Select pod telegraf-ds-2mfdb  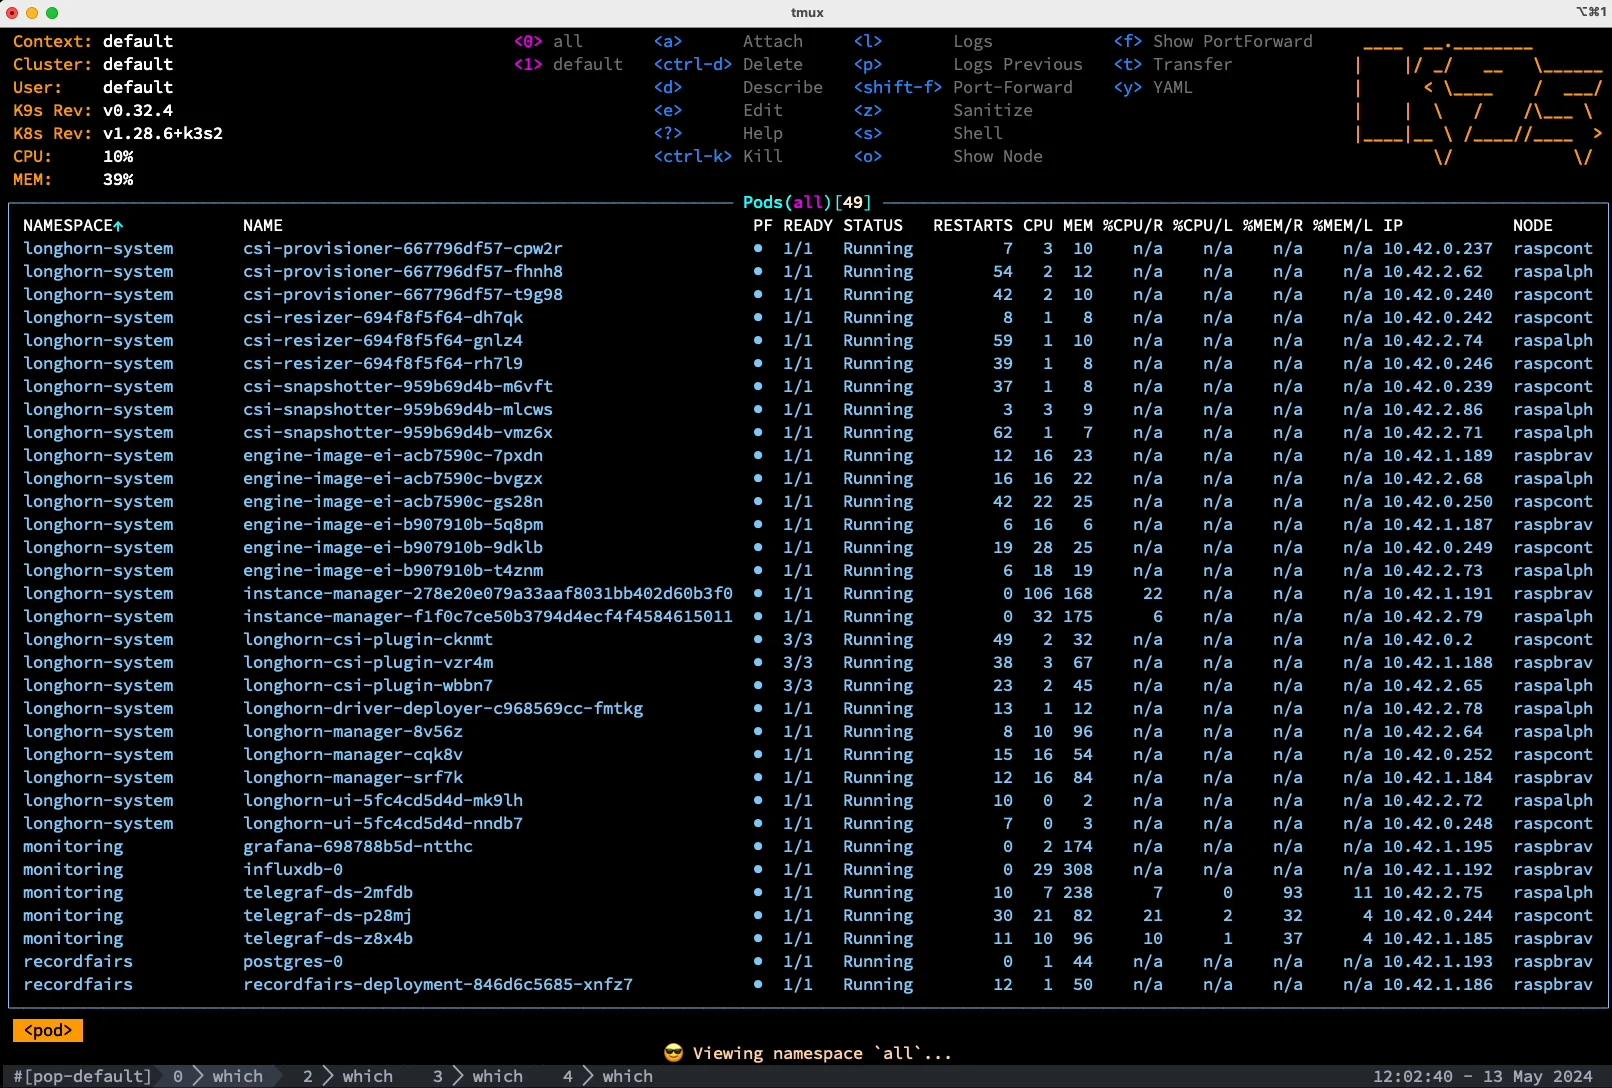(808, 892)
